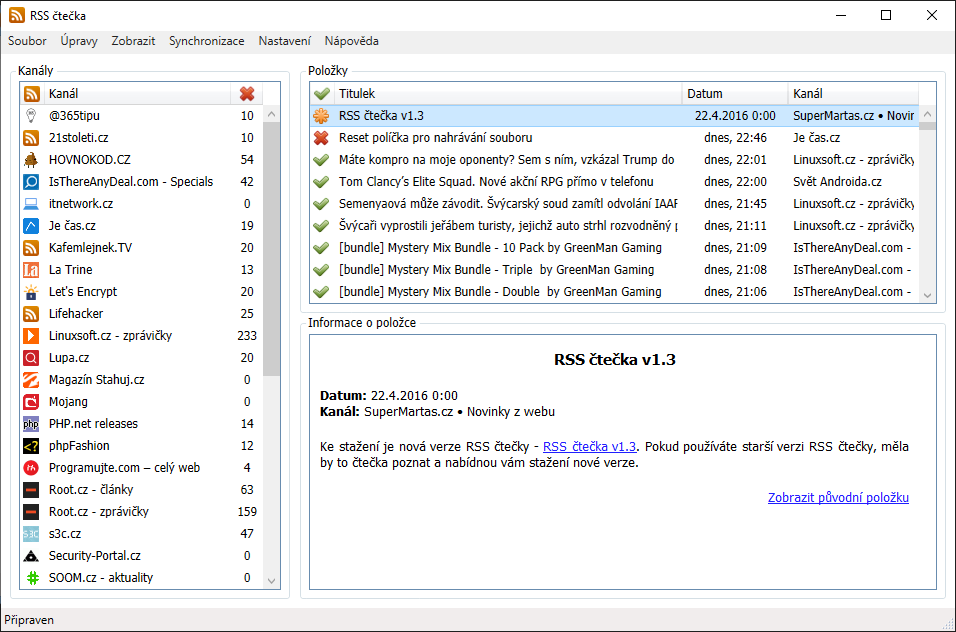Toggle read status of Reset políčka item
Image resolution: width=956 pixels, height=632 pixels.
321,138
